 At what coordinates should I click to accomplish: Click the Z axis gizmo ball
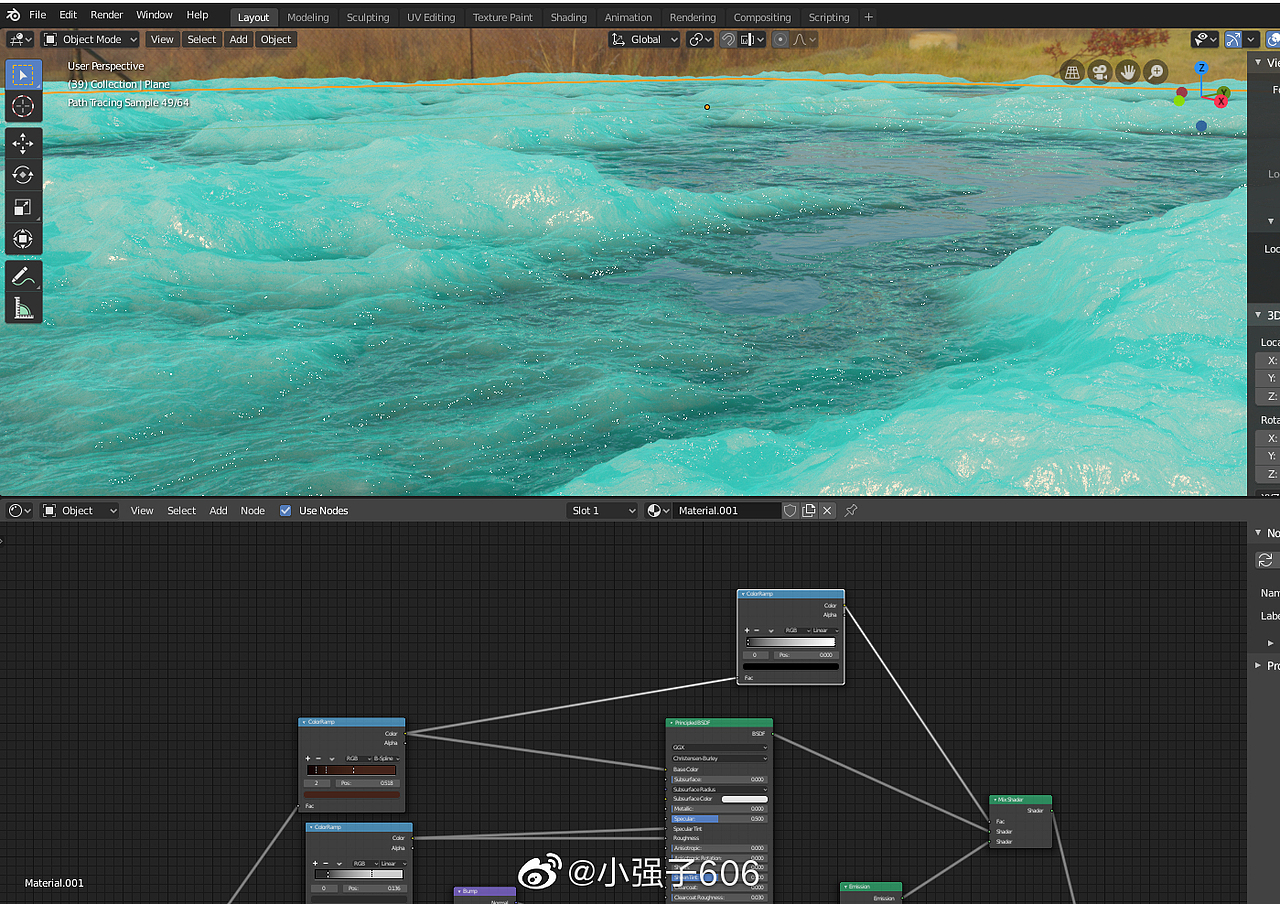(1200, 67)
